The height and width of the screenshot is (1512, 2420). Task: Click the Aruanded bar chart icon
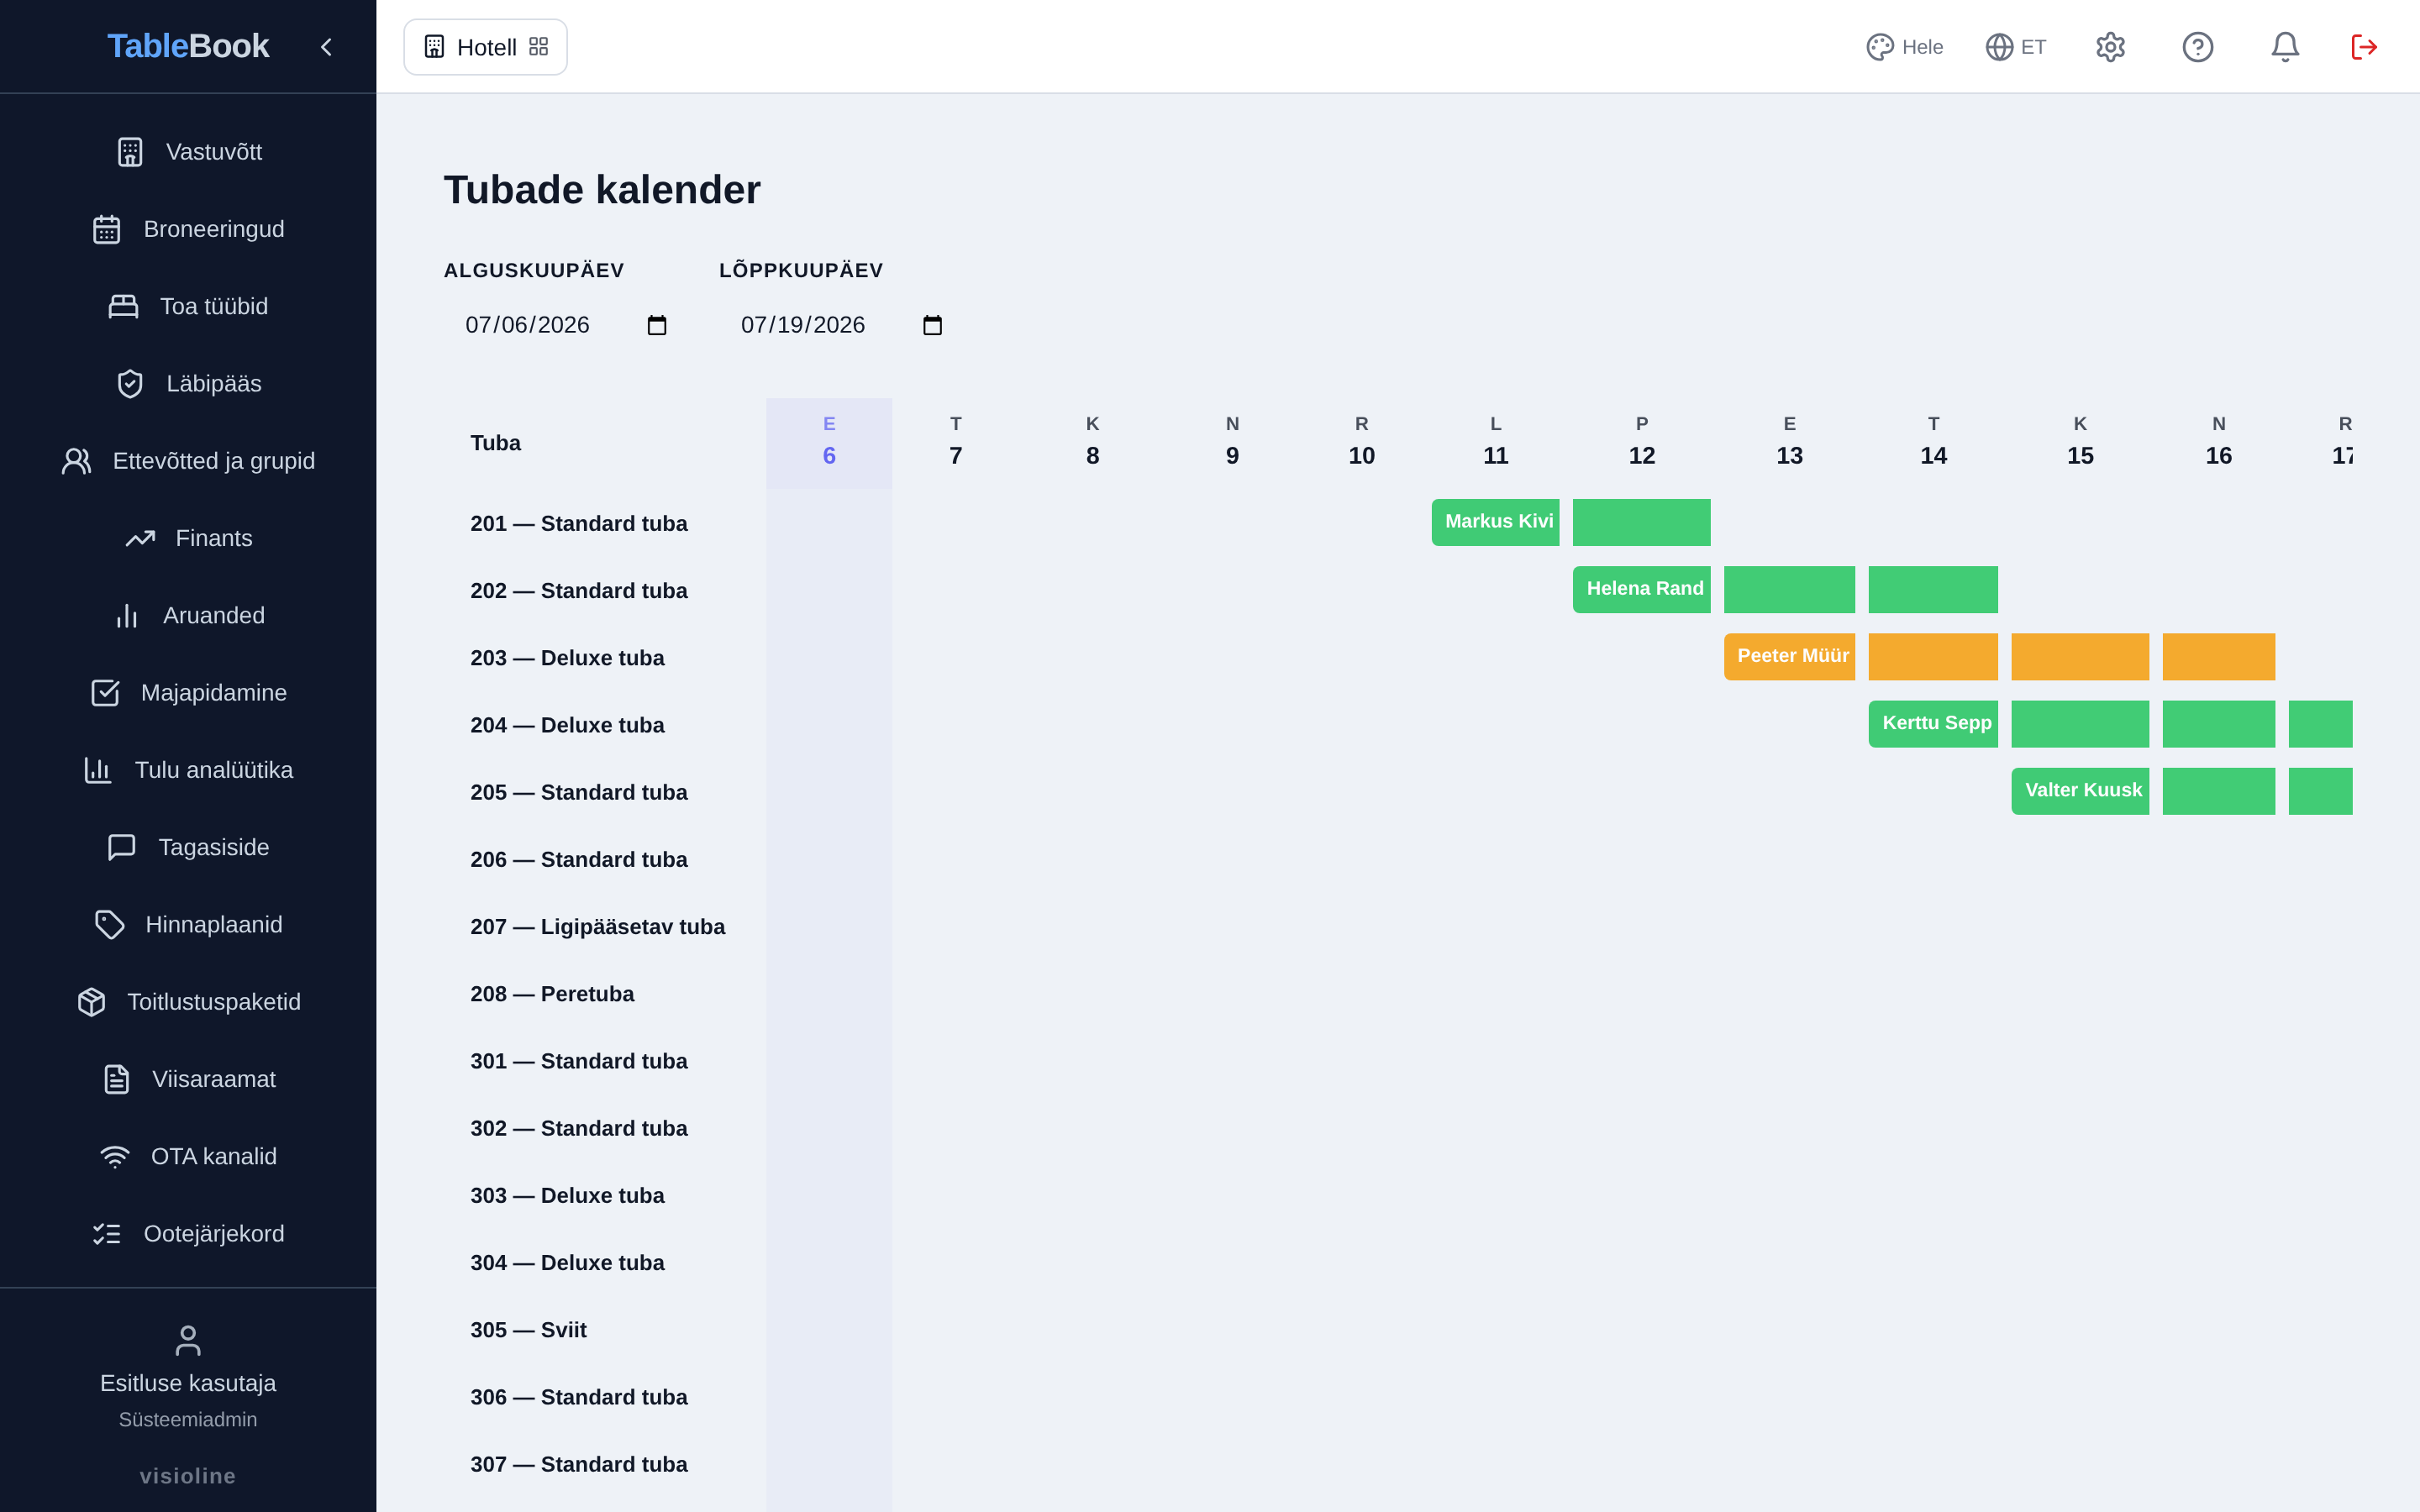tap(127, 616)
